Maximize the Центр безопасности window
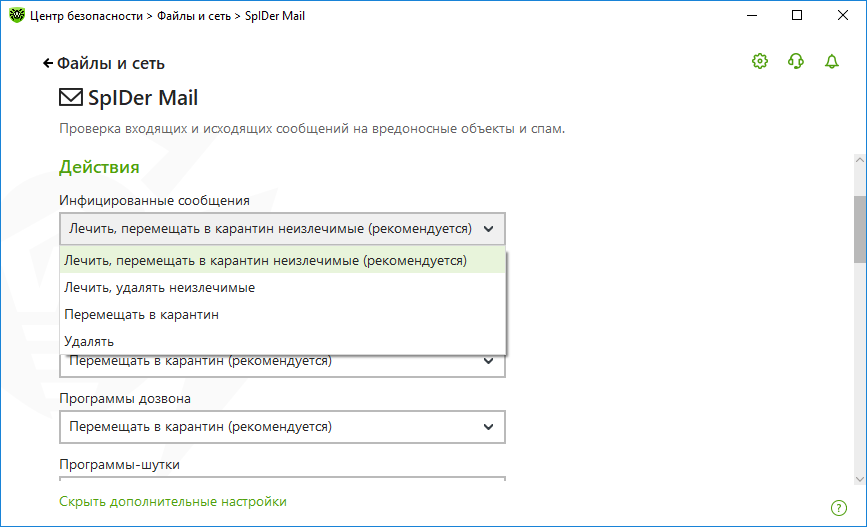 click(797, 15)
